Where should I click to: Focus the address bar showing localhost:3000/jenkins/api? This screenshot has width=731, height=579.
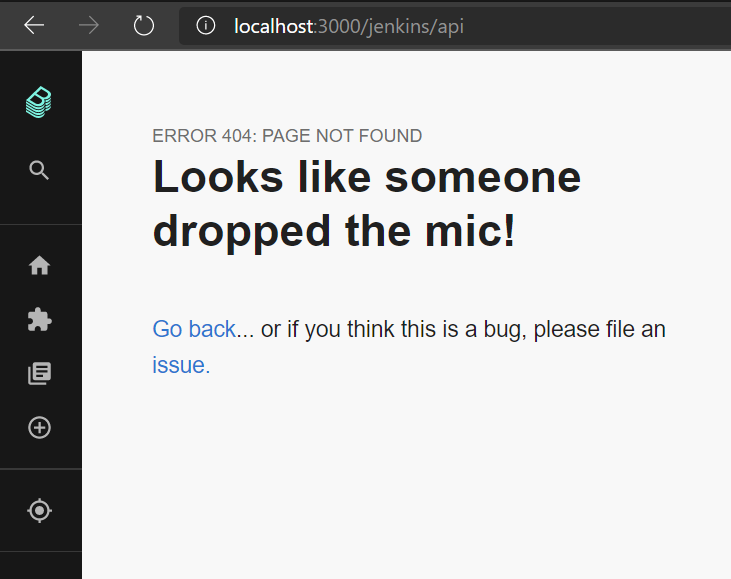click(455, 26)
